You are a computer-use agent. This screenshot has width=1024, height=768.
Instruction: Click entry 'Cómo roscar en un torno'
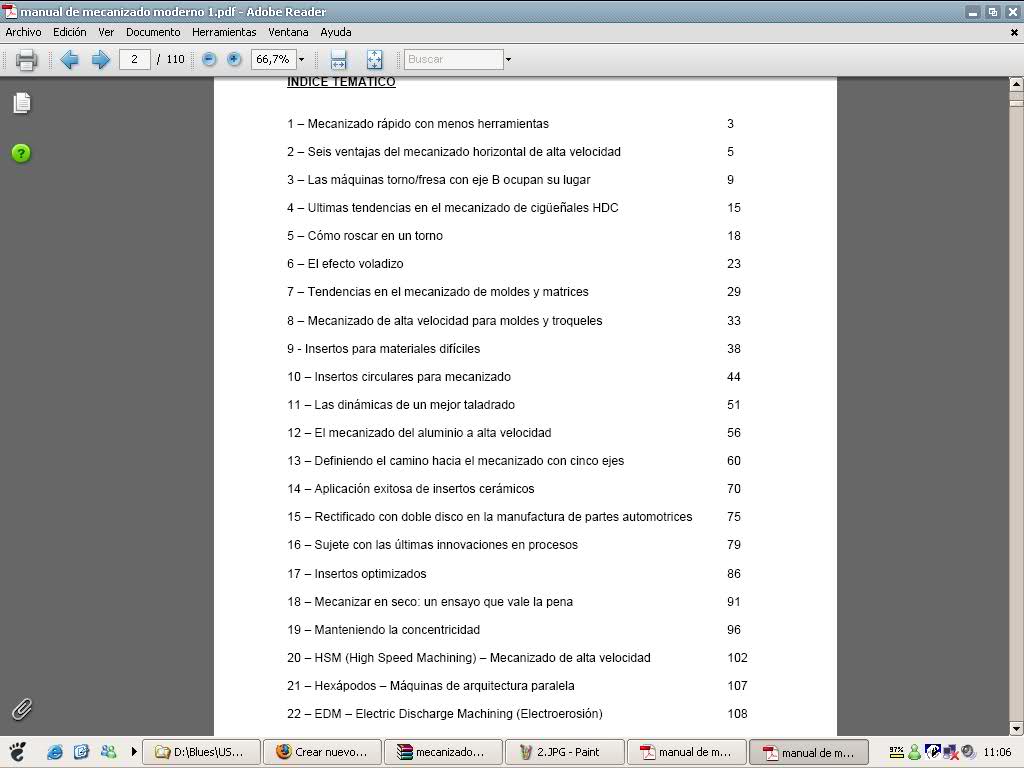click(x=375, y=236)
